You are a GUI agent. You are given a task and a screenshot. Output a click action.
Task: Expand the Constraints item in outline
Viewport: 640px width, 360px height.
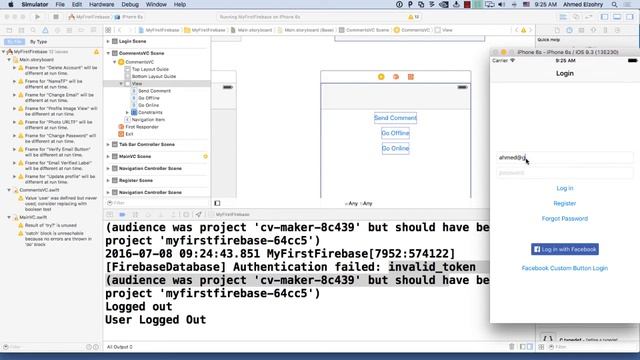(x=127, y=112)
